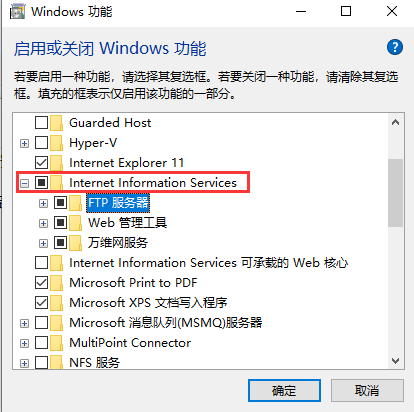Screen dimensions: 414x412
Task: Check the MultiPoint Connector checkbox
Action: [41, 343]
